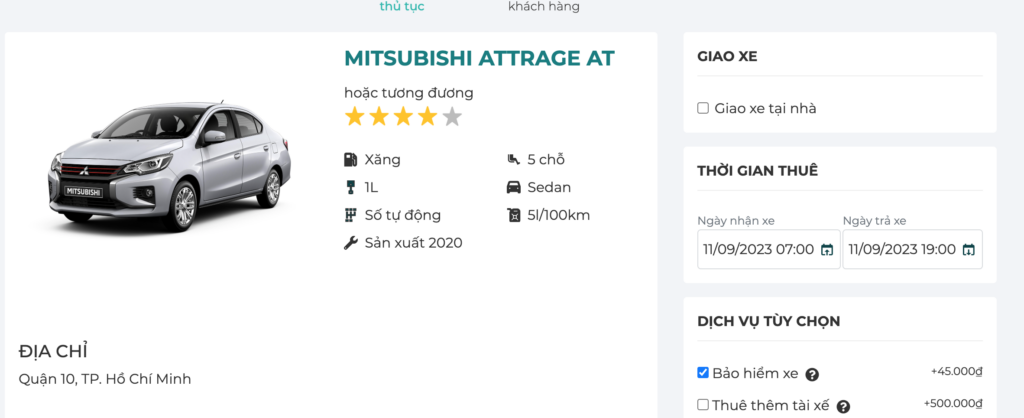Enable the Giao xe tại nhà checkbox

pos(703,108)
